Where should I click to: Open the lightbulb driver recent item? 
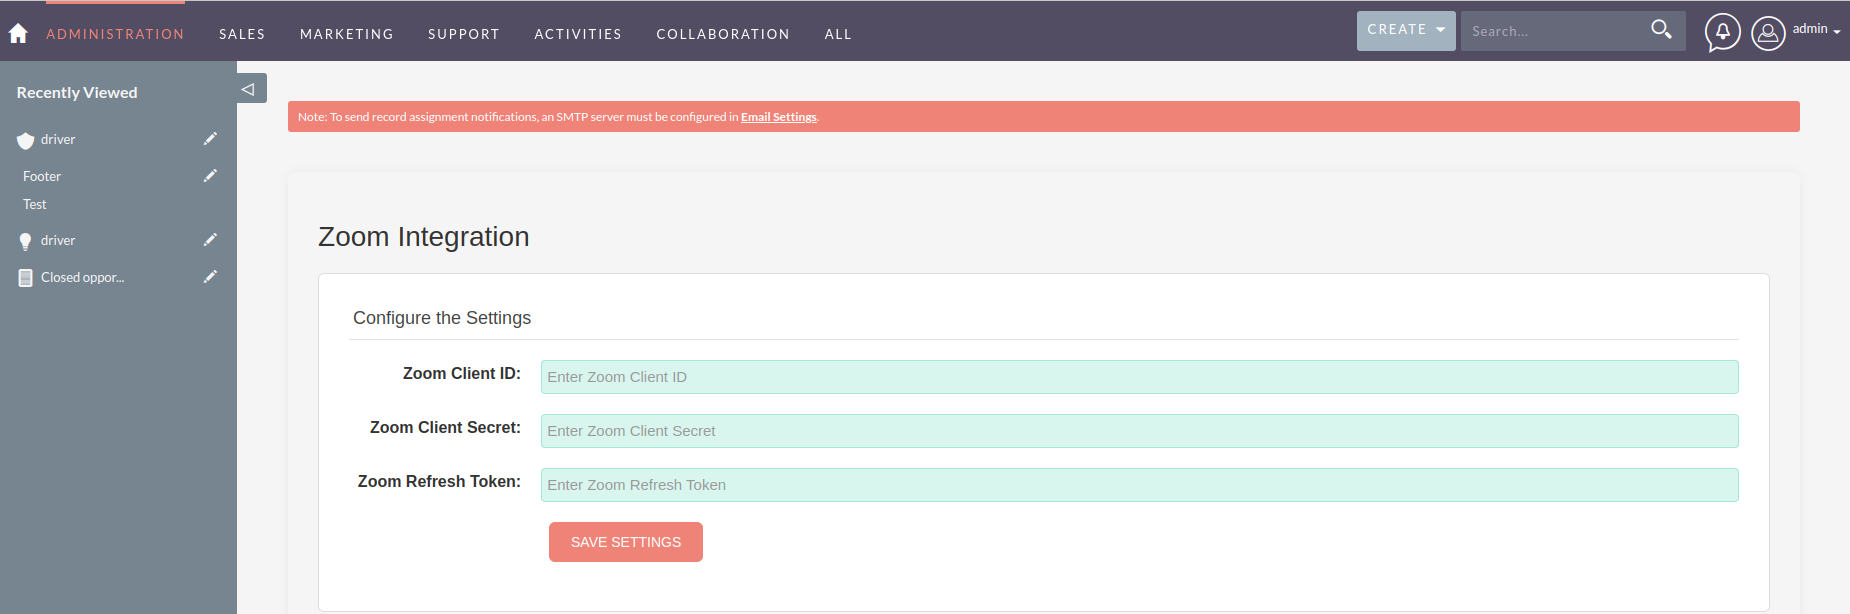pyautogui.click(x=58, y=240)
